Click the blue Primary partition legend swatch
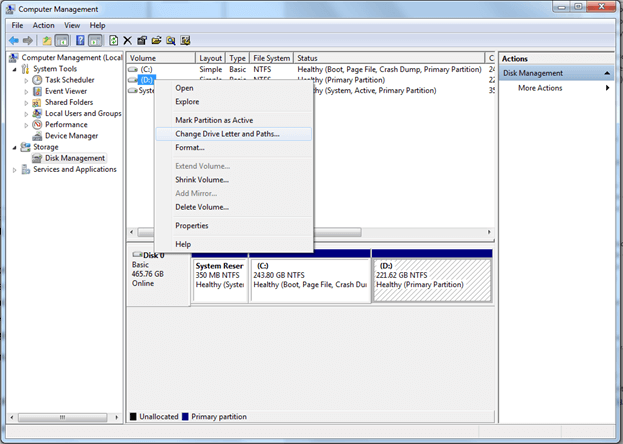The height and width of the screenshot is (444, 623). click(x=185, y=417)
